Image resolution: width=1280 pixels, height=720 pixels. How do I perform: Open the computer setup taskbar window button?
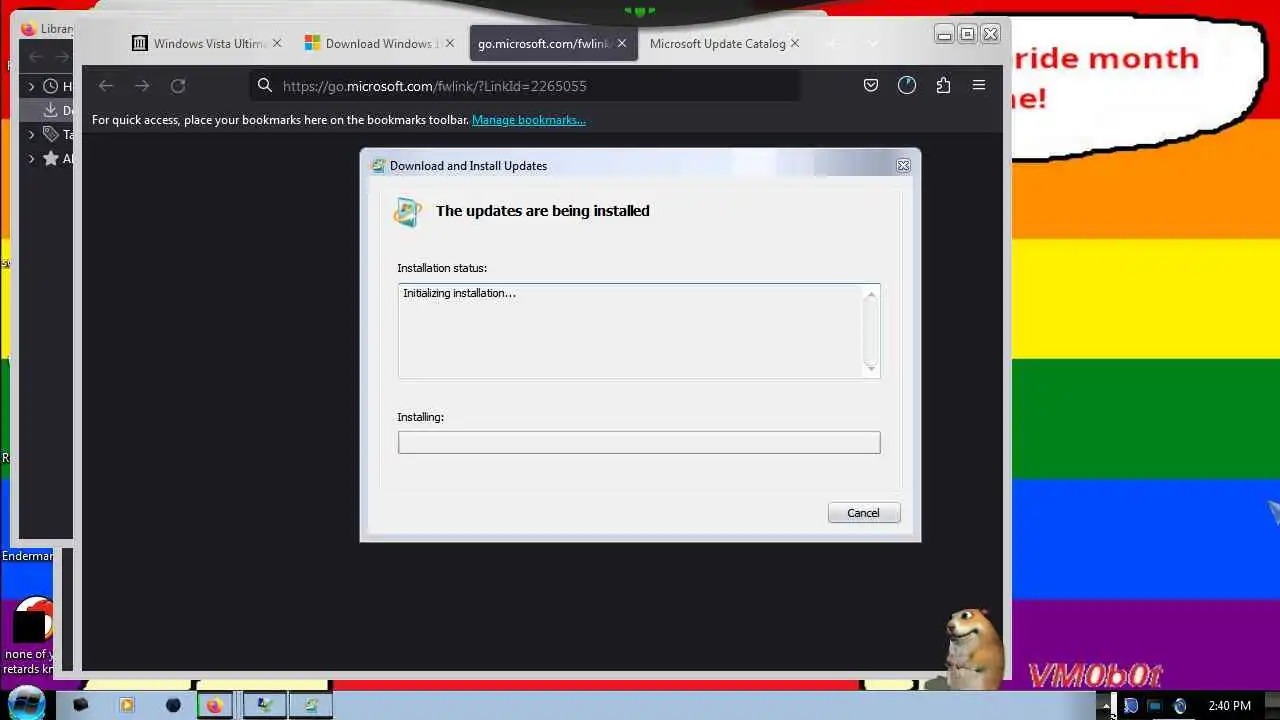(264, 705)
